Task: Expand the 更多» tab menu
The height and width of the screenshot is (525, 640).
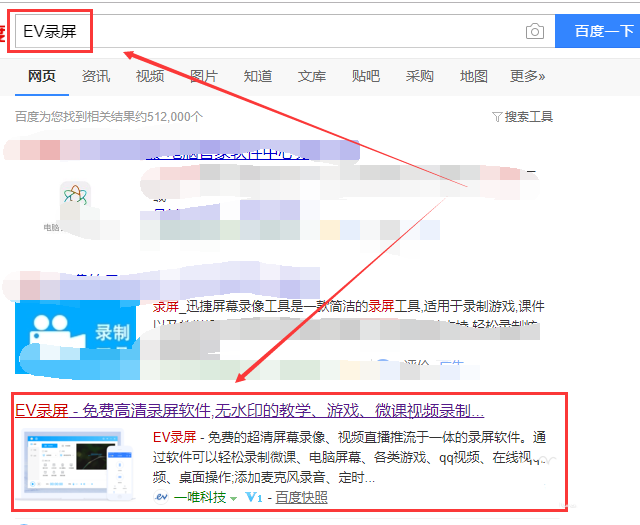Action: [x=527, y=76]
